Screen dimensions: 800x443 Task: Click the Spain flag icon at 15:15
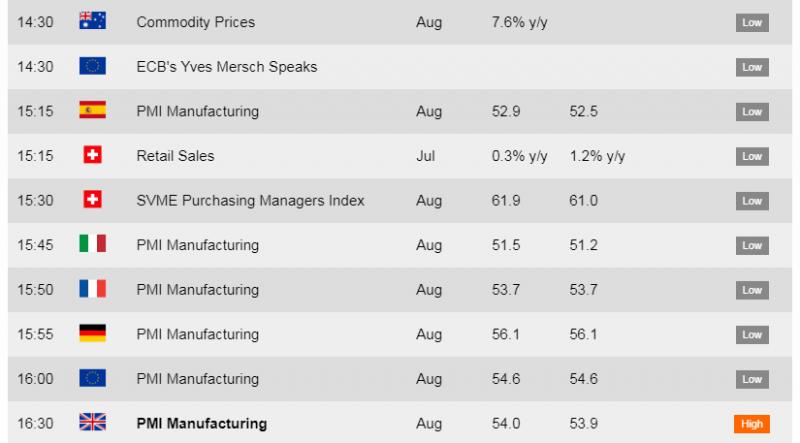92,110
